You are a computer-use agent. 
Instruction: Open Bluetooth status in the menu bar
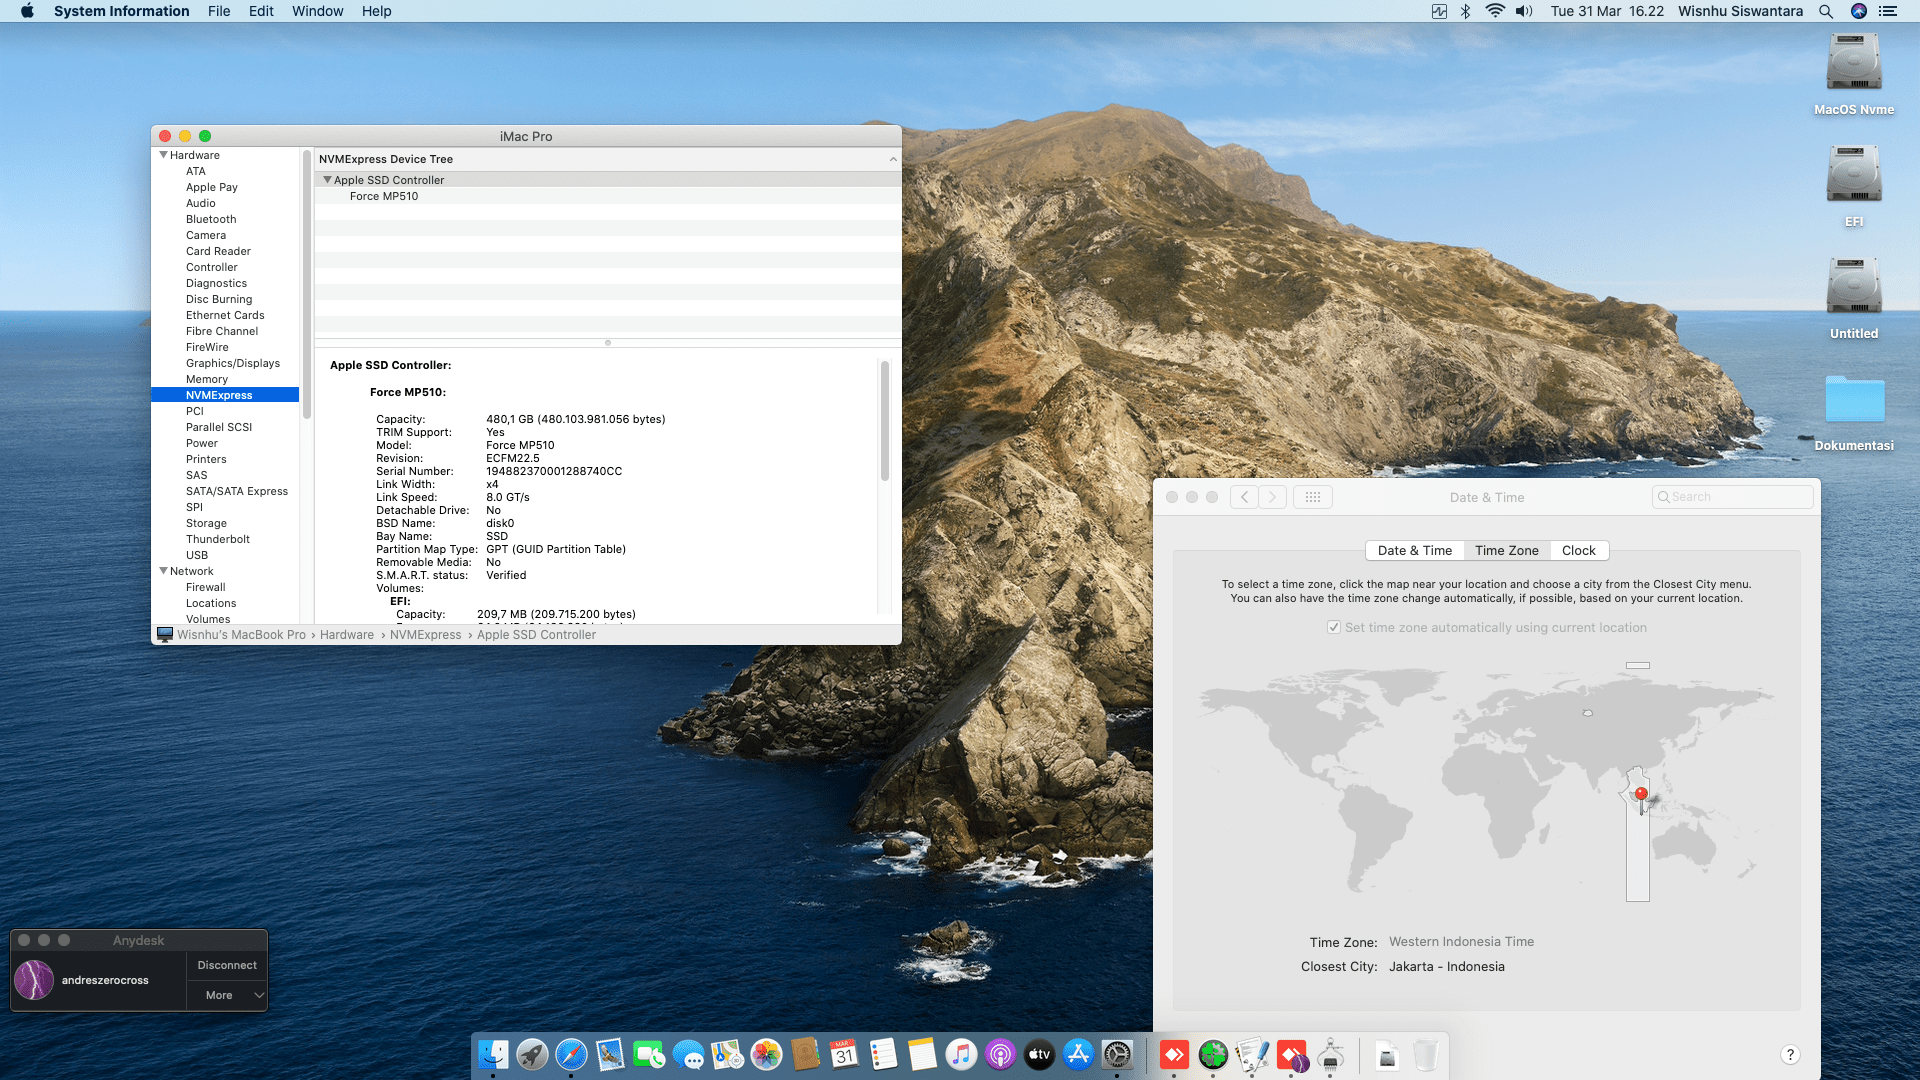[x=1466, y=11]
